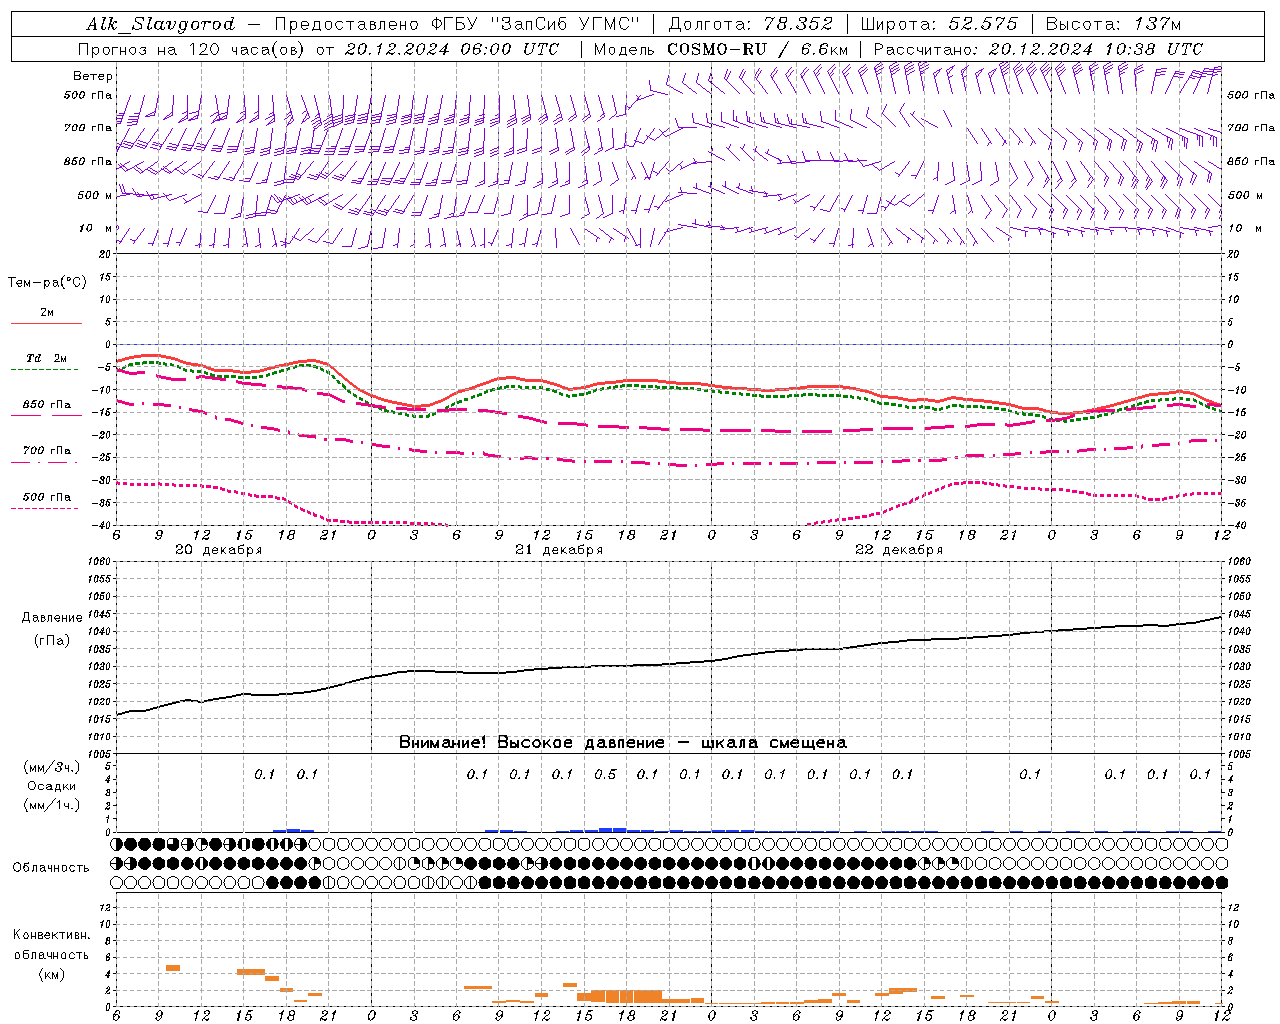Click the 500 гПа temperature legend entry
1280x1024 pixels.
point(47,497)
